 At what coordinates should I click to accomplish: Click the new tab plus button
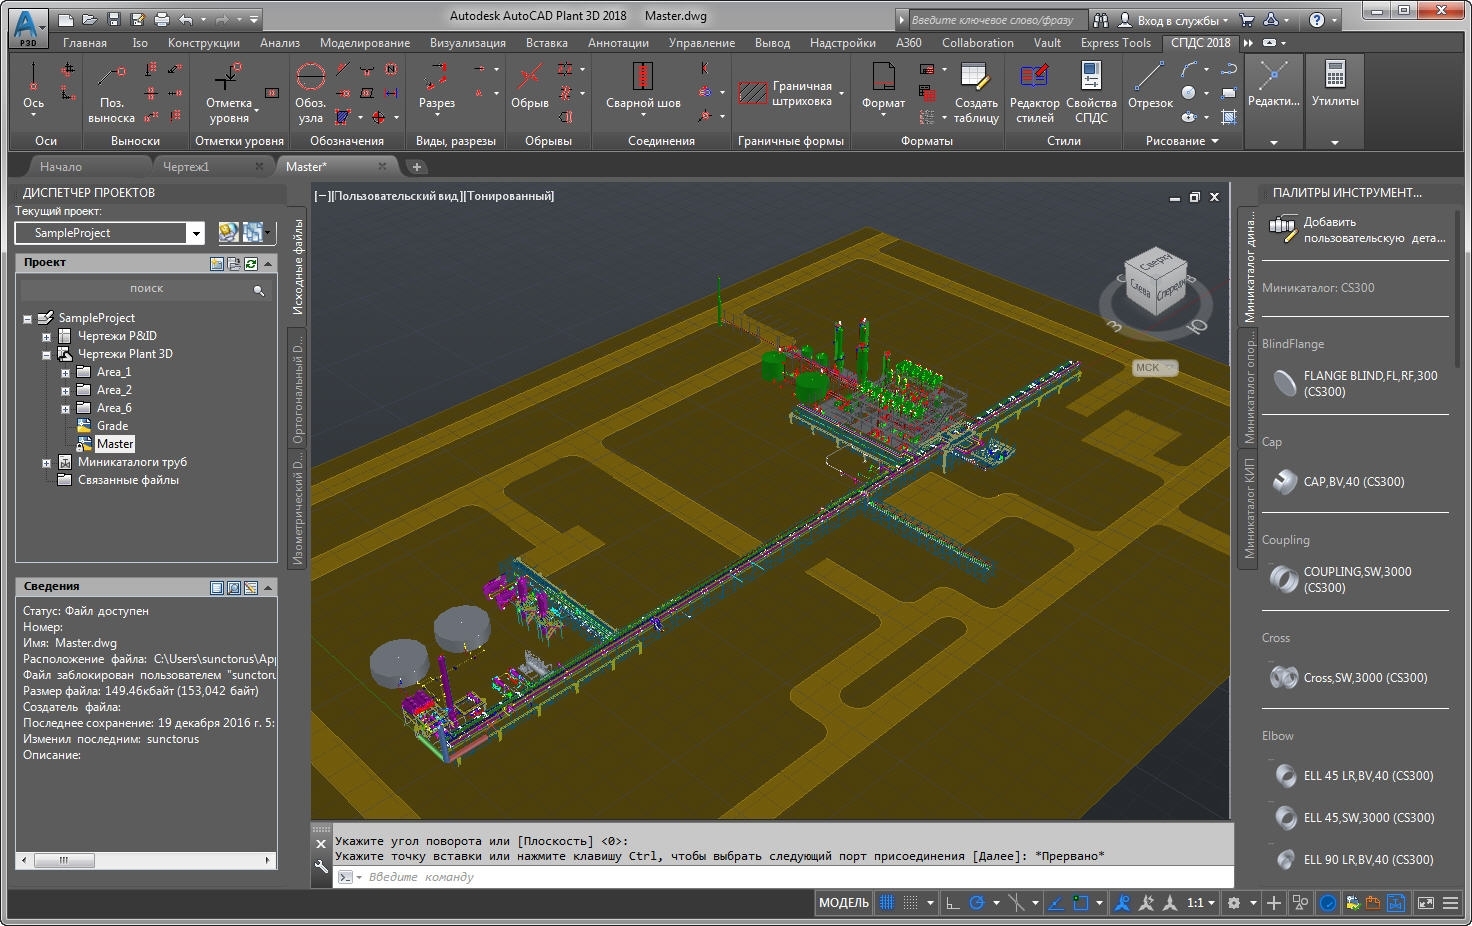pos(417,167)
